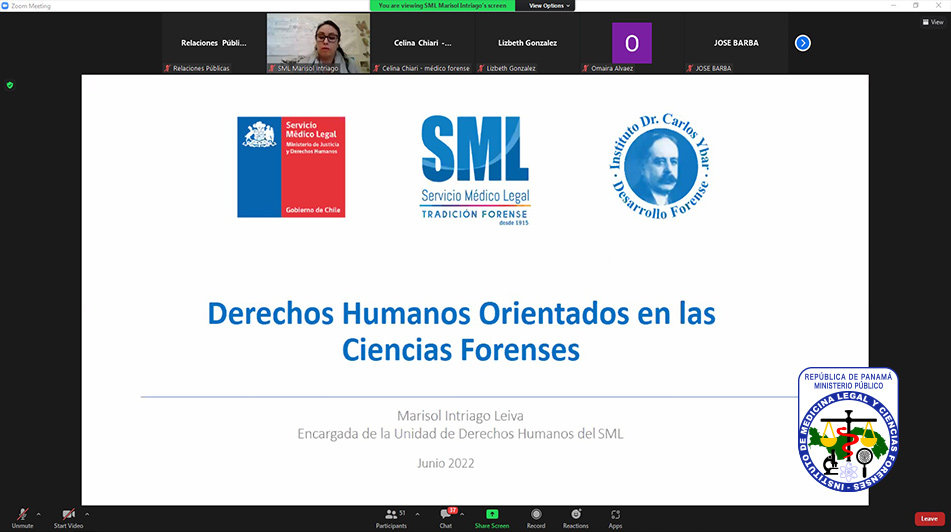Click the SML Servicio Médico Legal logo
Image resolution: width=951 pixels, height=532 pixels.
tap(476, 170)
